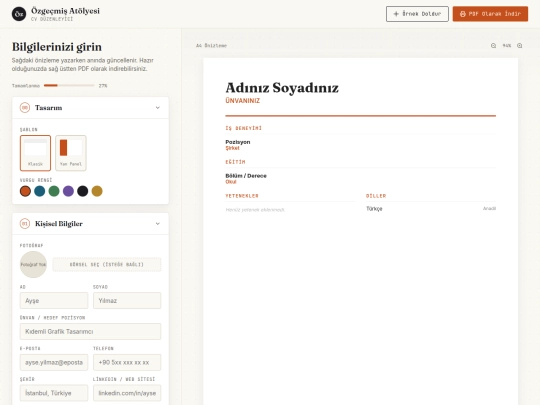Click the Diller heading in preview
The width and height of the screenshot is (540, 405).
click(x=376, y=196)
